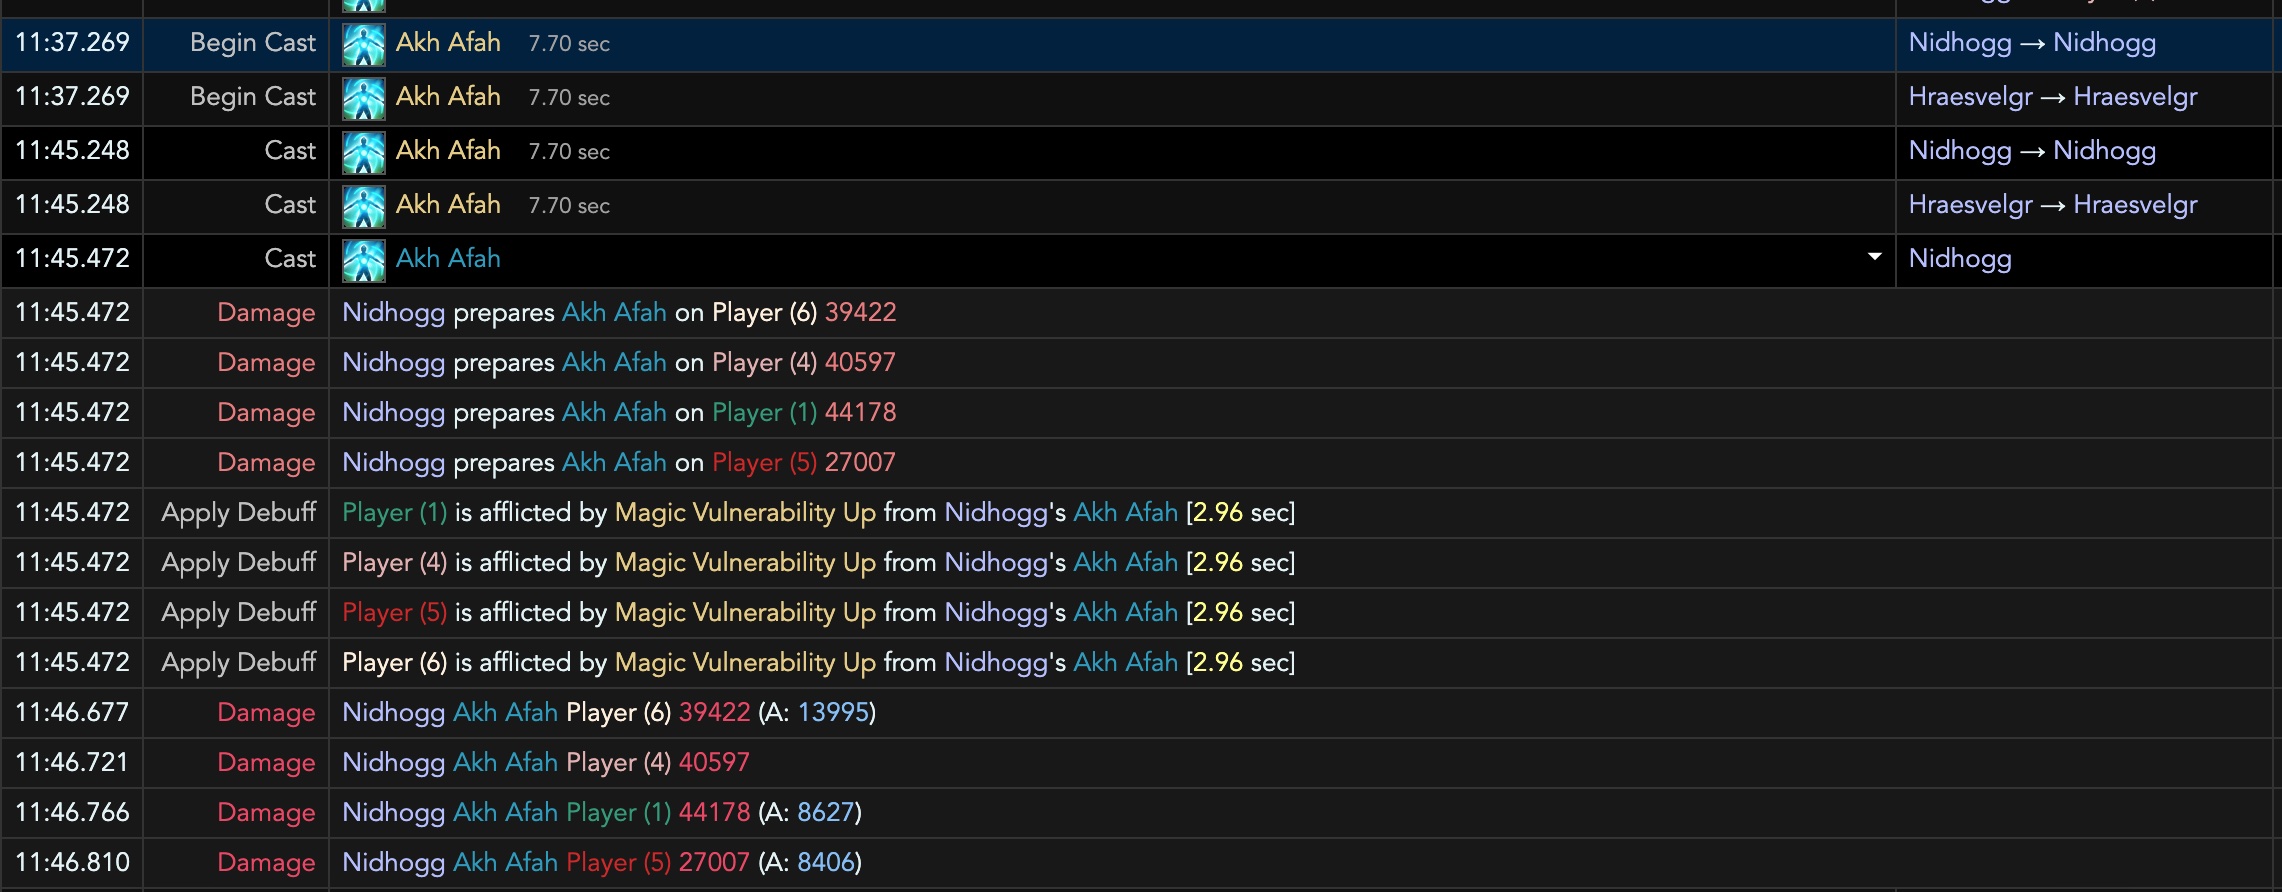Open Akh Afah name in 11:45.248 Hraesvelgr Cast row
The width and height of the screenshot is (2282, 892).
point(448,204)
